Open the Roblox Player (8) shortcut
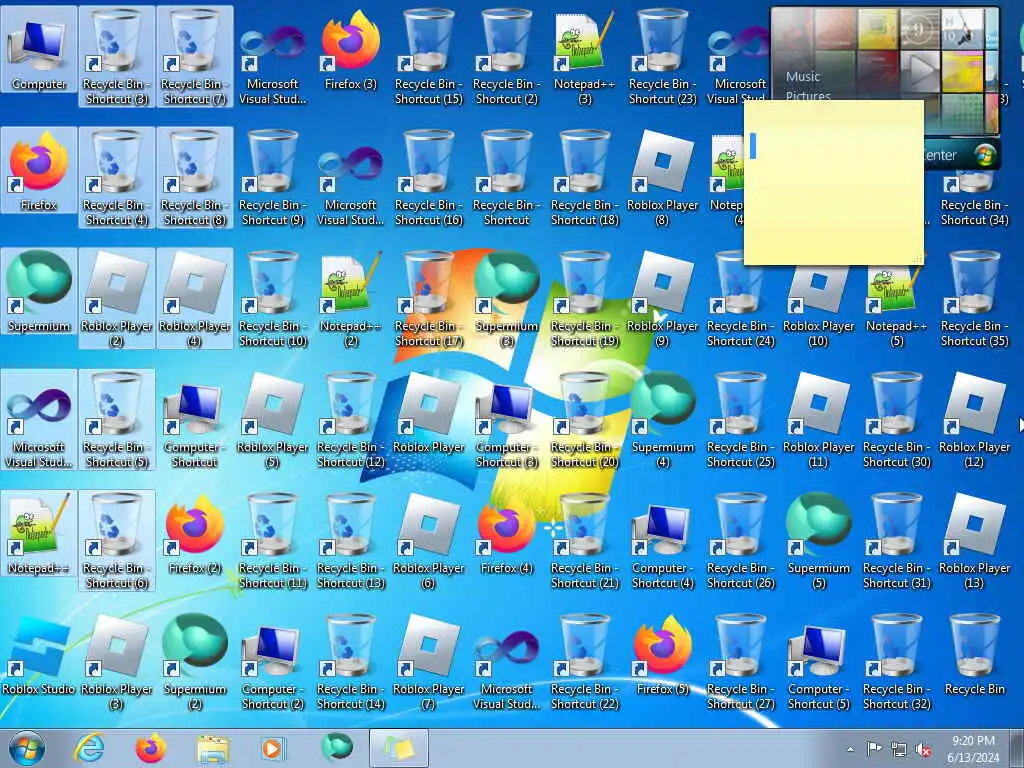Image resolution: width=1024 pixels, height=768 pixels. (x=662, y=178)
